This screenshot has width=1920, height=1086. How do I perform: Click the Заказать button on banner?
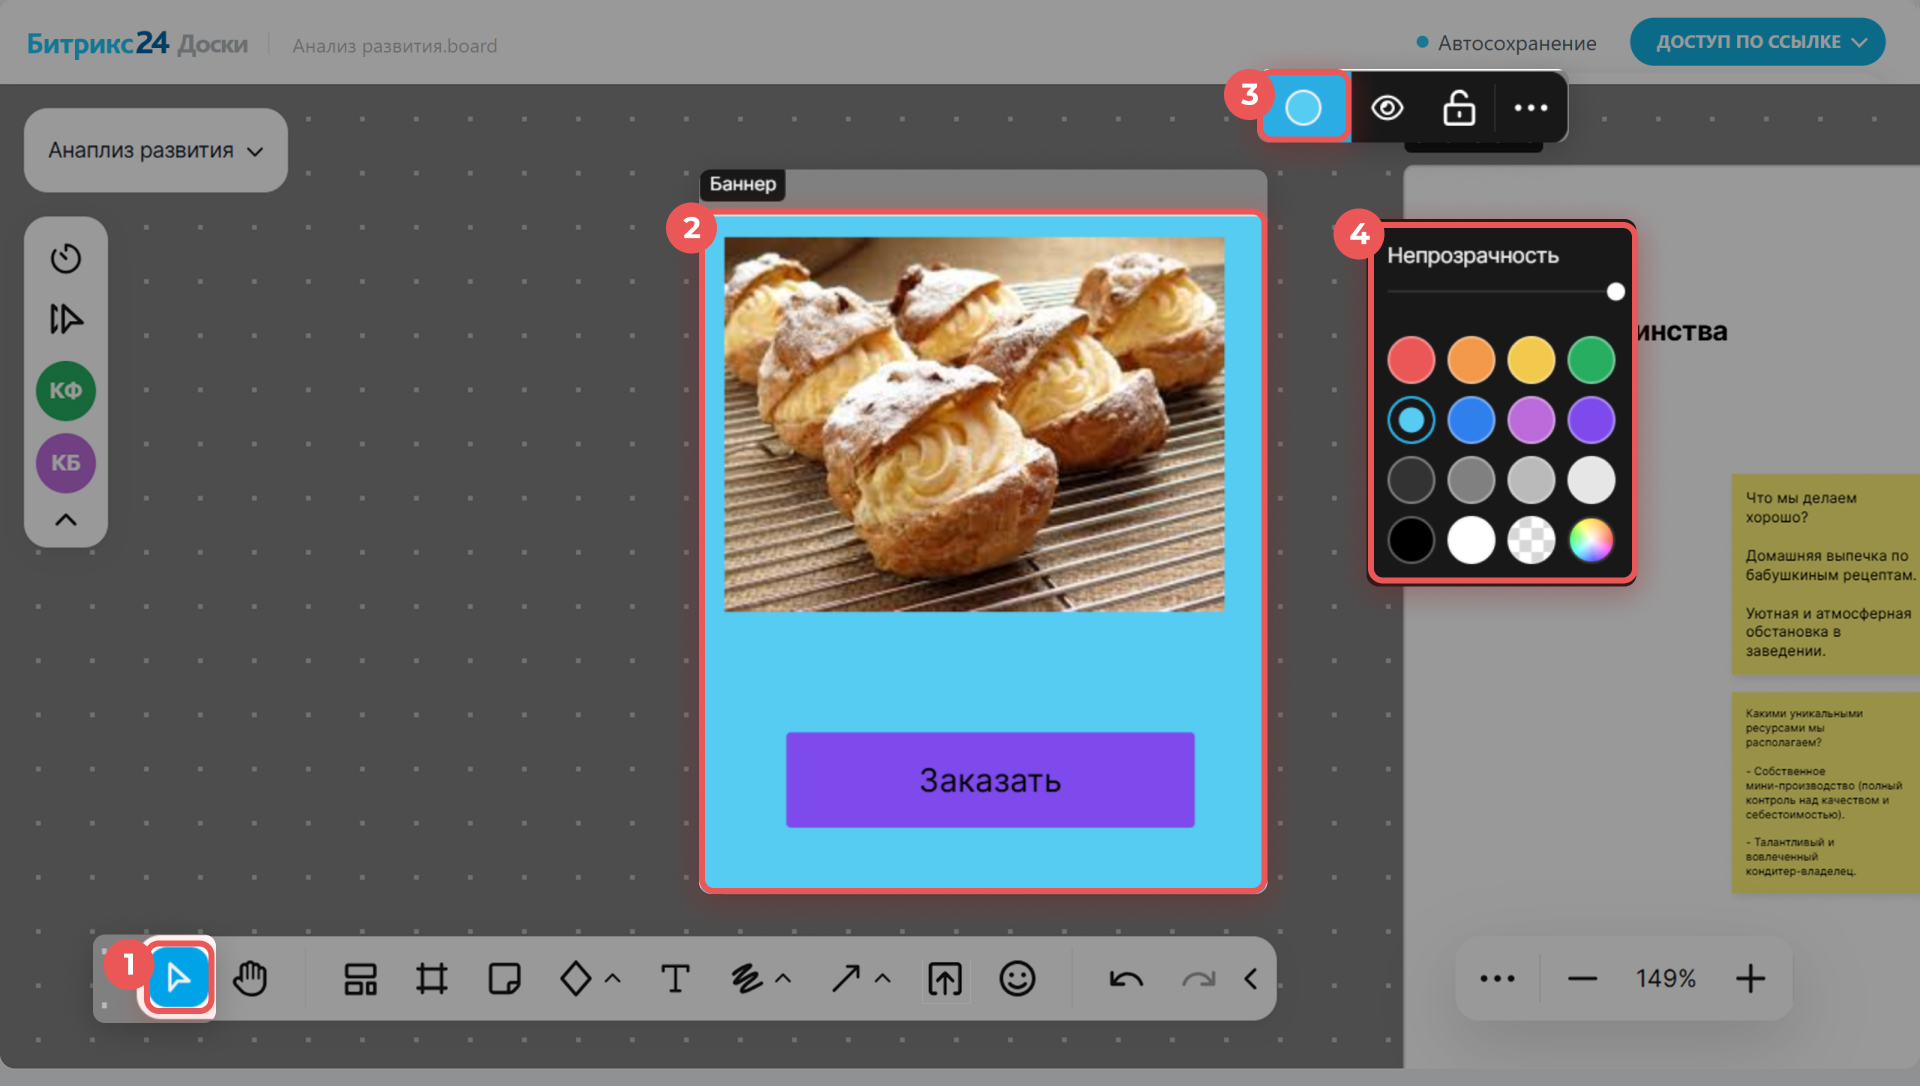point(990,780)
